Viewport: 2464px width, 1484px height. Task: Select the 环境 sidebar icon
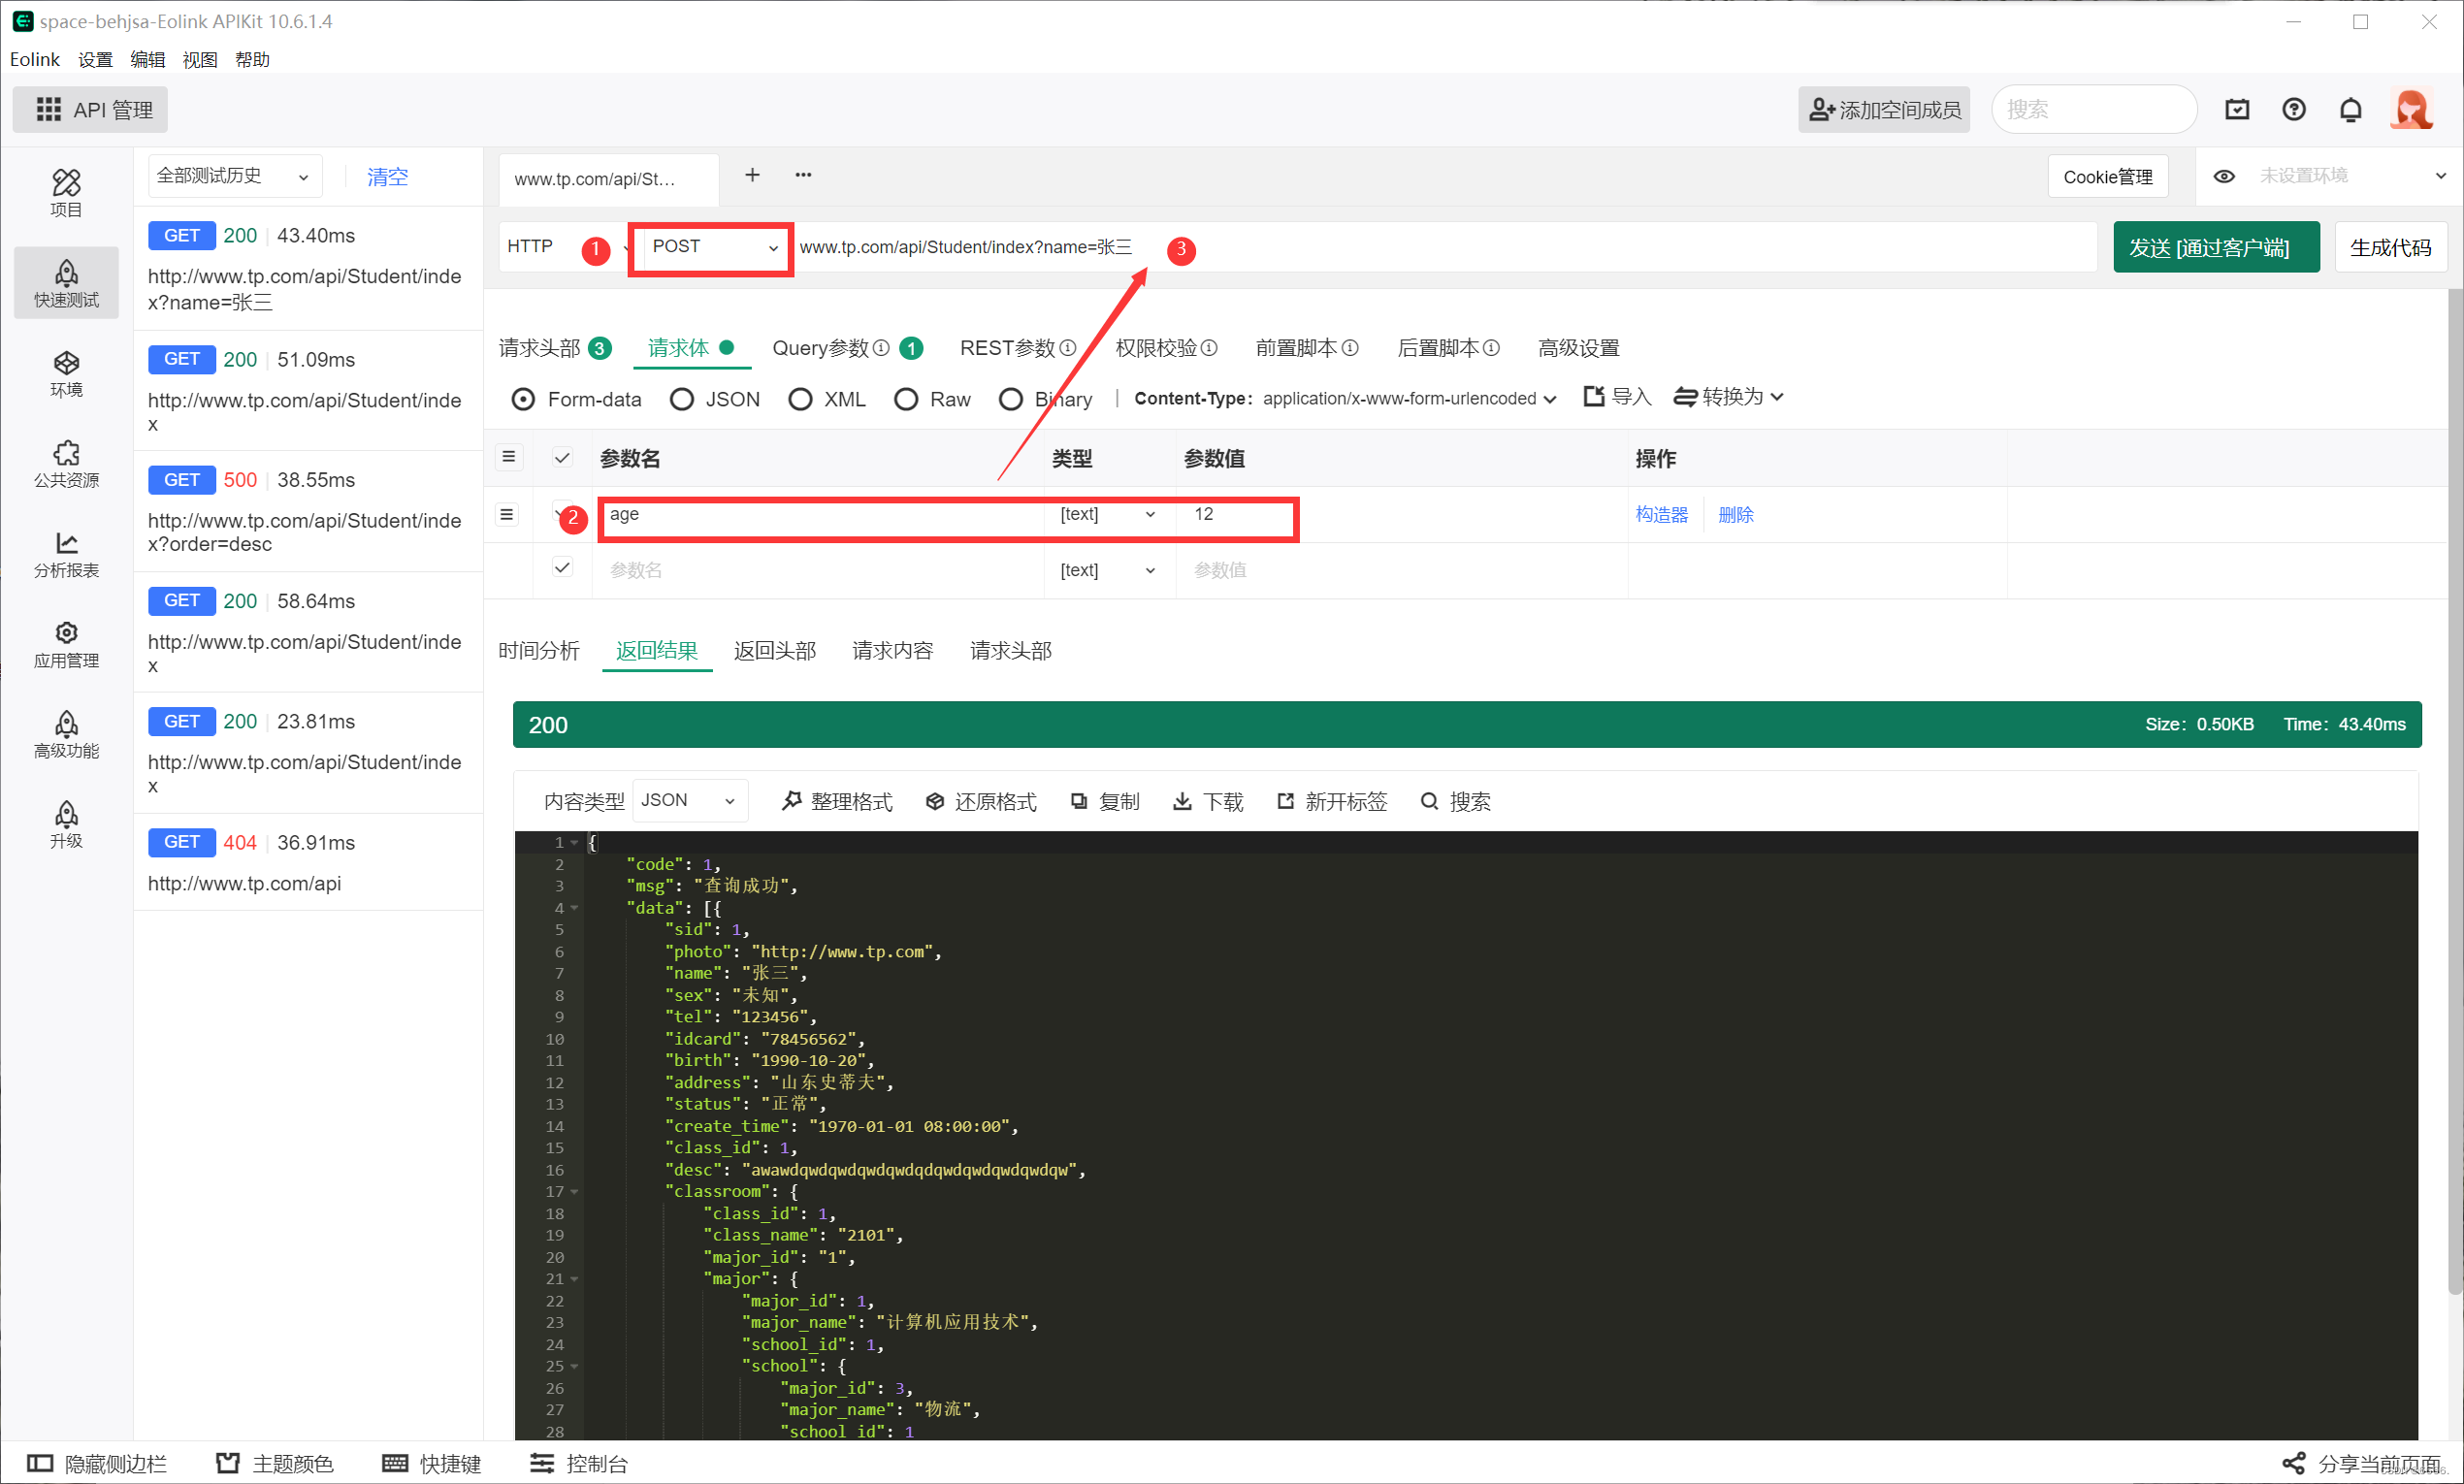point(66,373)
